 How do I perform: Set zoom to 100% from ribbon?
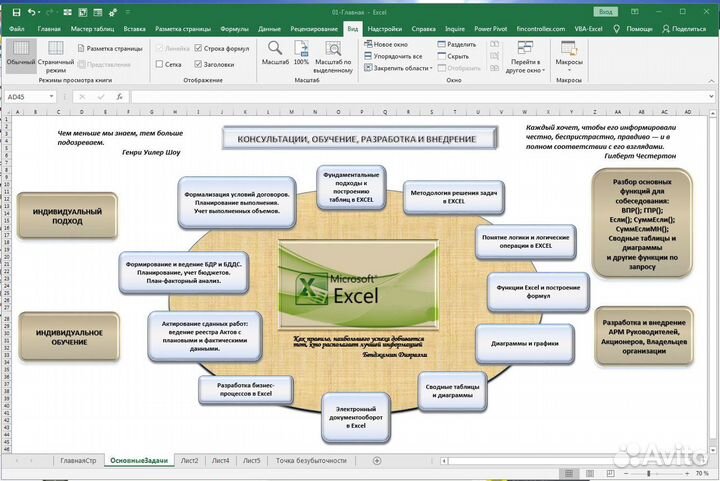(301, 53)
